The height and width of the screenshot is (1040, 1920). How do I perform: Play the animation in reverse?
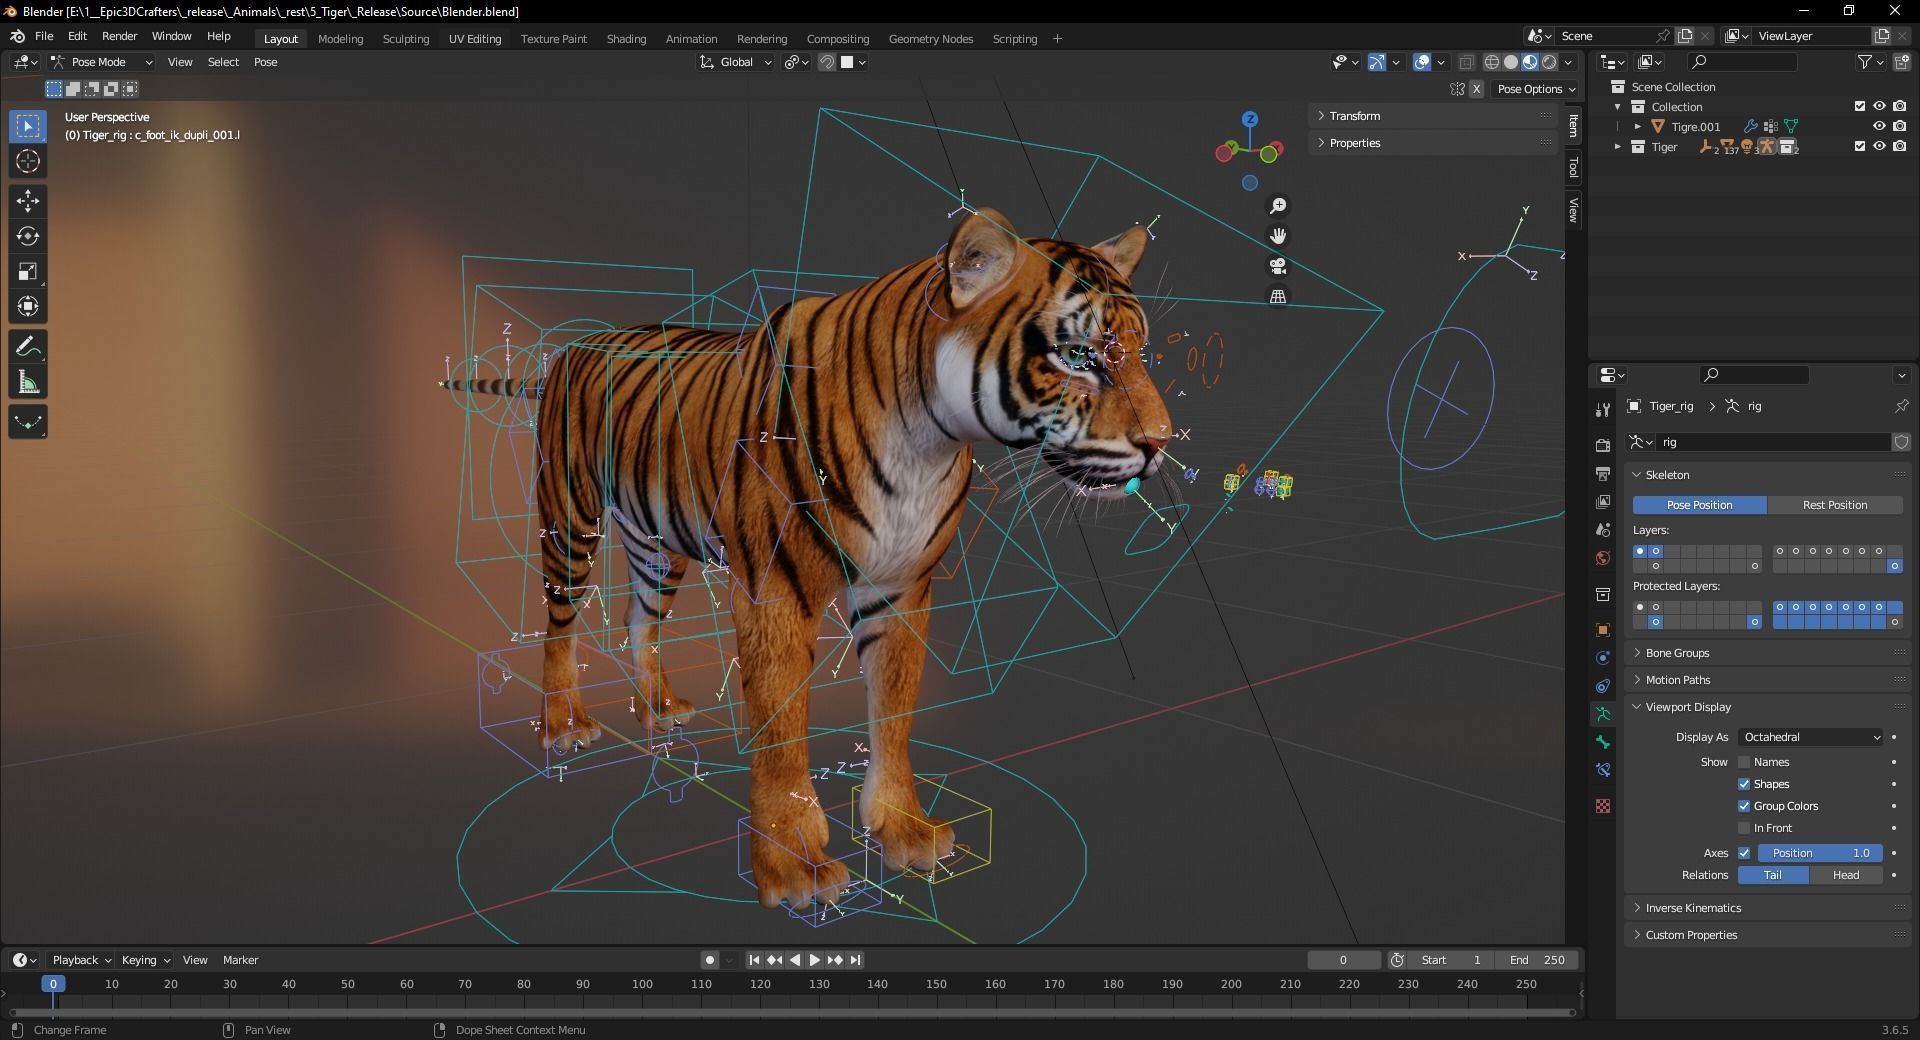(795, 960)
